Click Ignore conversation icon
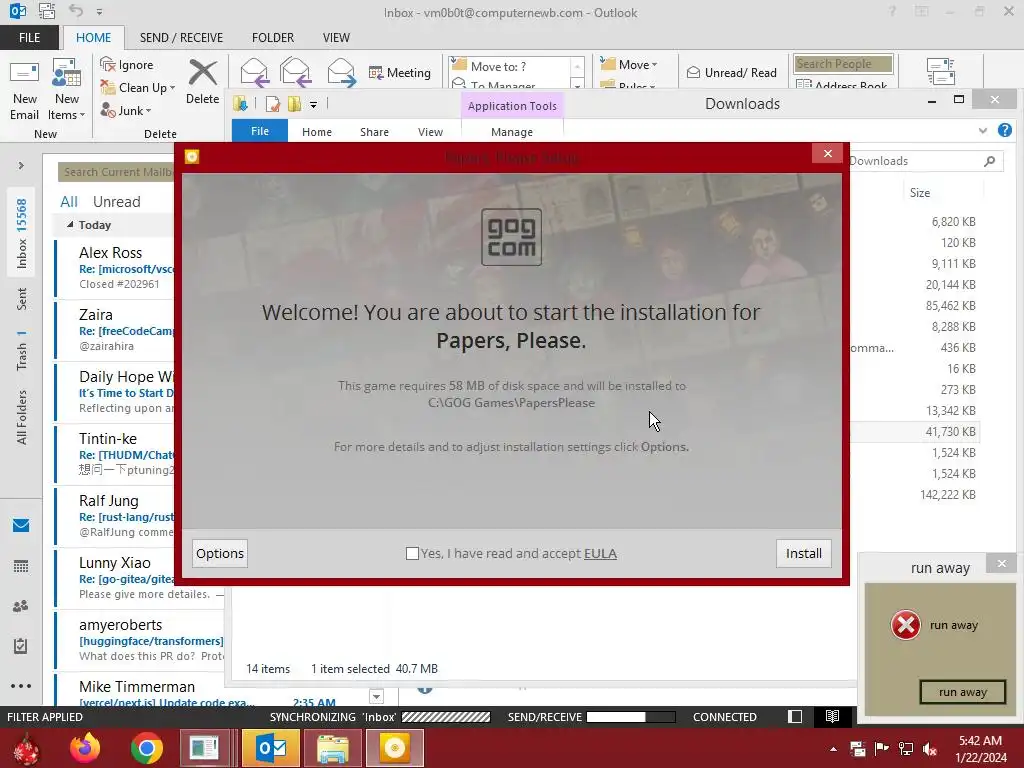Viewport: 1024px width, 768px height. click(x=127, y=65)
